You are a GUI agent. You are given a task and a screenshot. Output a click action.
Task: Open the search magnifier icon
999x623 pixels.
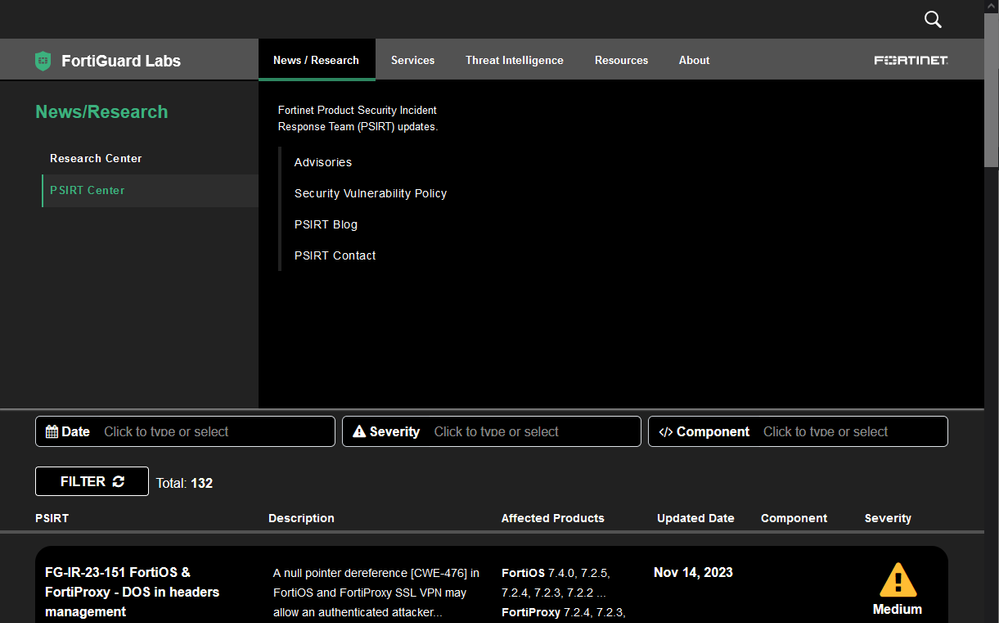[932, 19]
